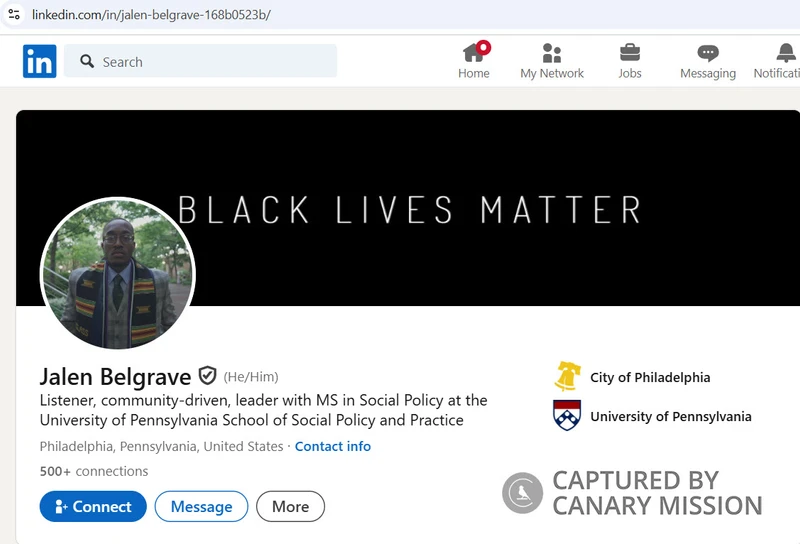Viewport: 800px width, 544px height.
Task: Click the Philadelphia, Pennsylvania, United States location text
Action: (161, 447)
